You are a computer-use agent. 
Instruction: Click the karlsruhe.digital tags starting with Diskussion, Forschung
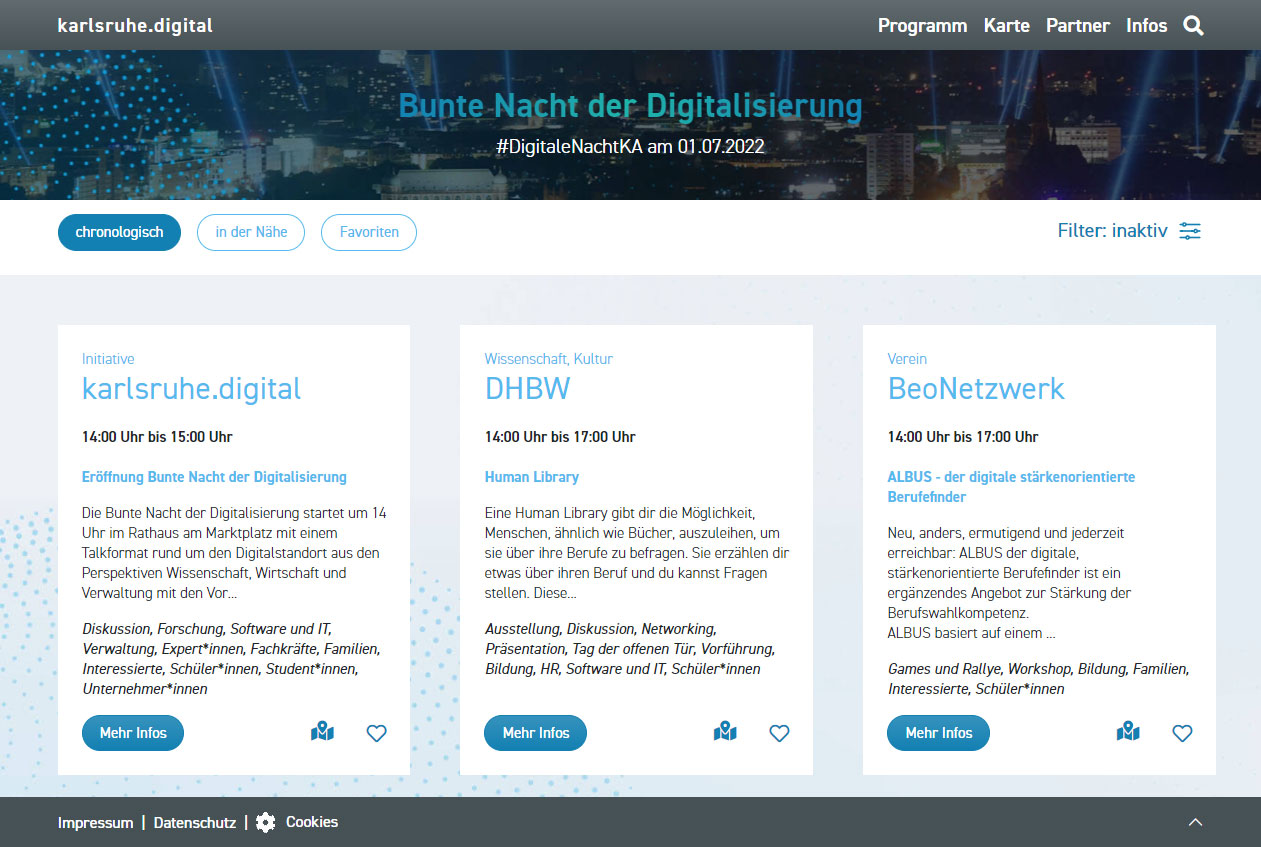click(x=232, y=659)
